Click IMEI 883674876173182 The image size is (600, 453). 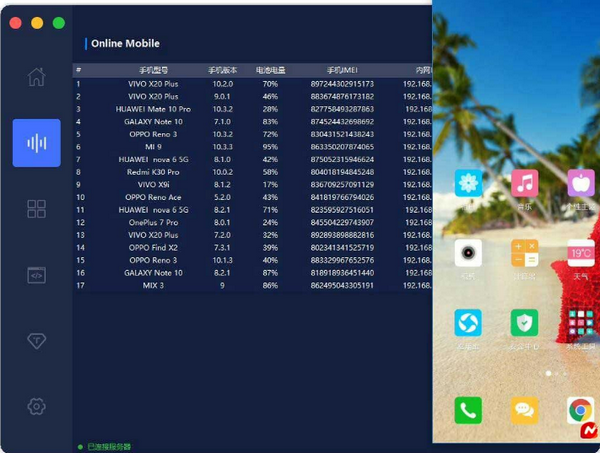342,96
